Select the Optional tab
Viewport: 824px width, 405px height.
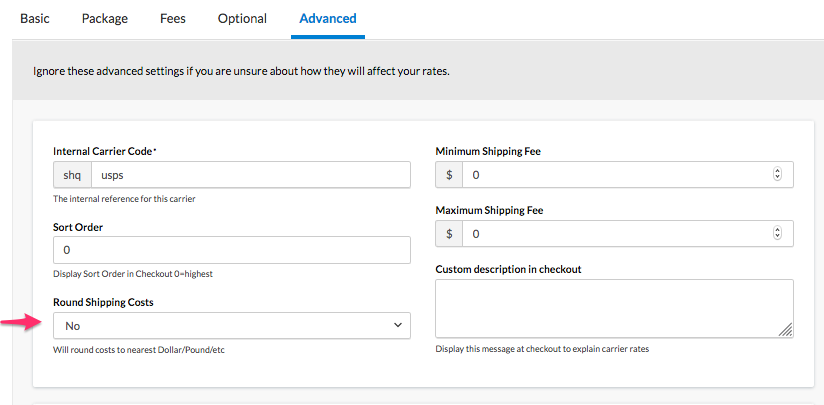(242, 19)
